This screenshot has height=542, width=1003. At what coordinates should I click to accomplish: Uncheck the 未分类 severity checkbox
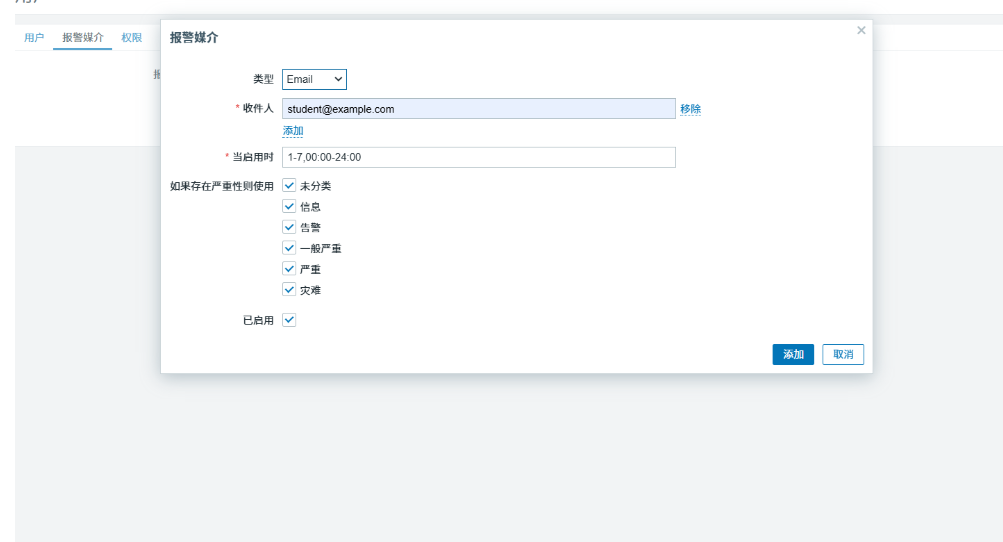coord(289,186)
